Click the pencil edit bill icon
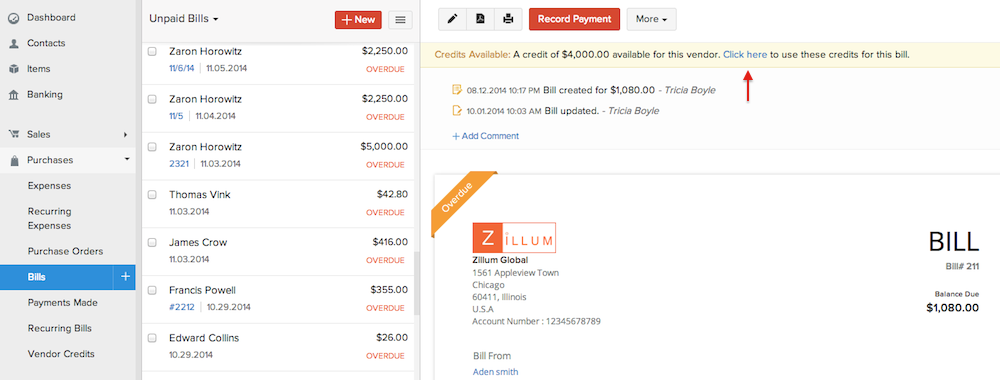The height and width of the screenshot is (380, 1000). pyautogui.click(x=453, y=19)
